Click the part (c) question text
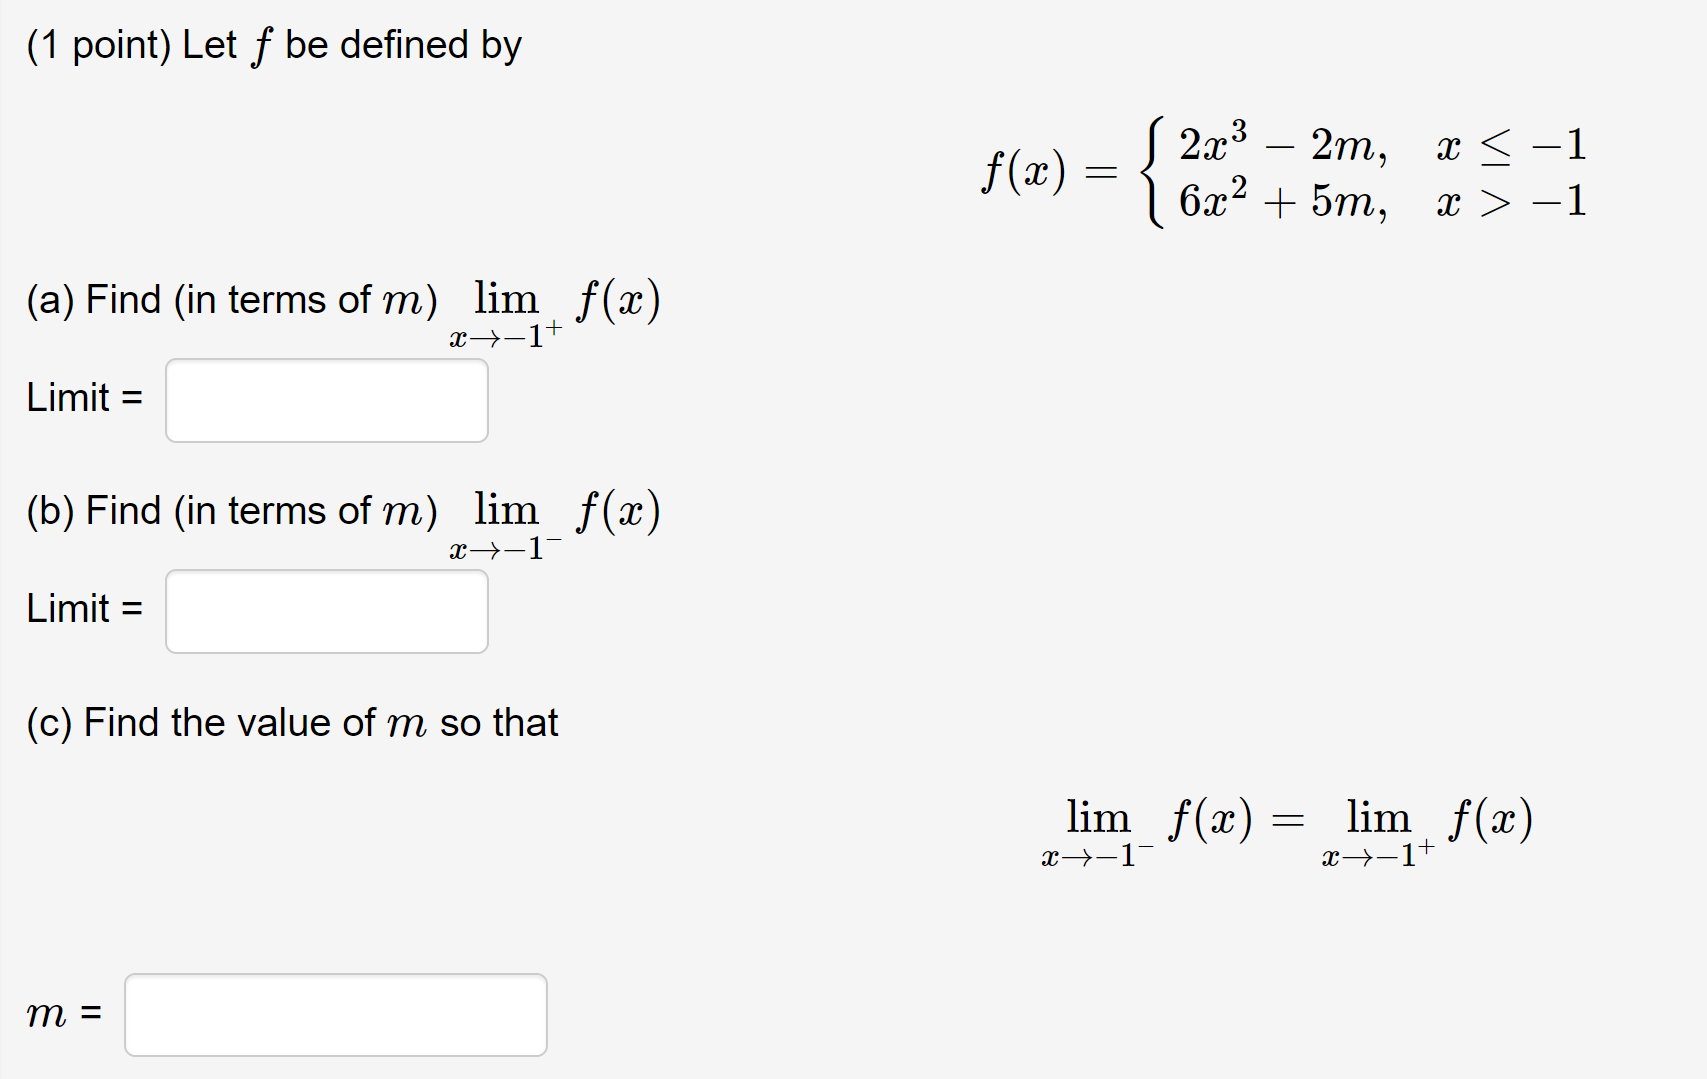 (x=293, y=722)
